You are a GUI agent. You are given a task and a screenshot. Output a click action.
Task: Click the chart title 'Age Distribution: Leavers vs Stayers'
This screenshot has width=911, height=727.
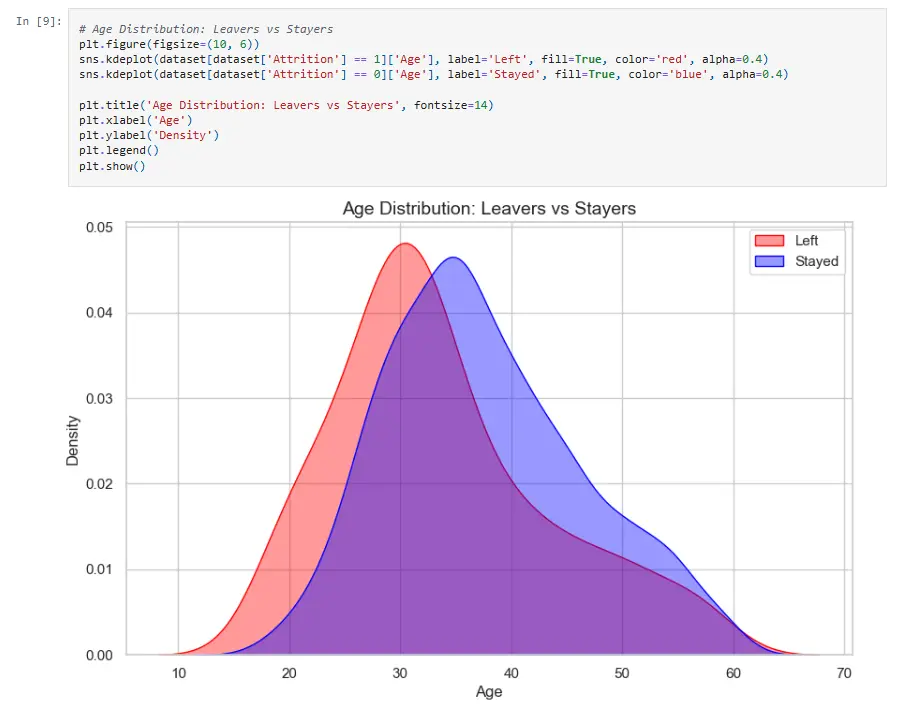489,209
